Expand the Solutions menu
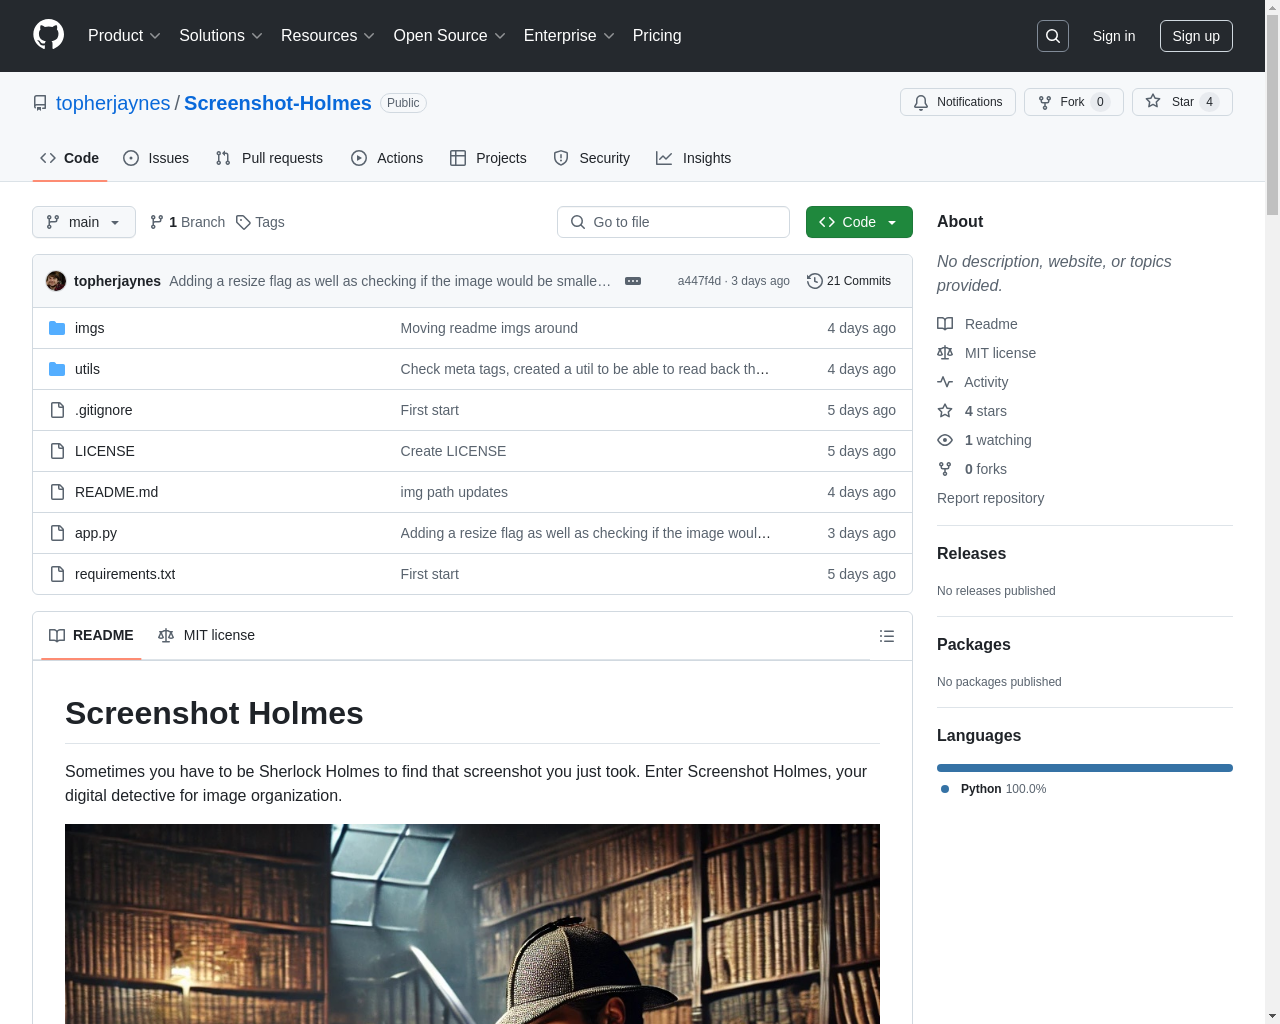 [221, 36]
